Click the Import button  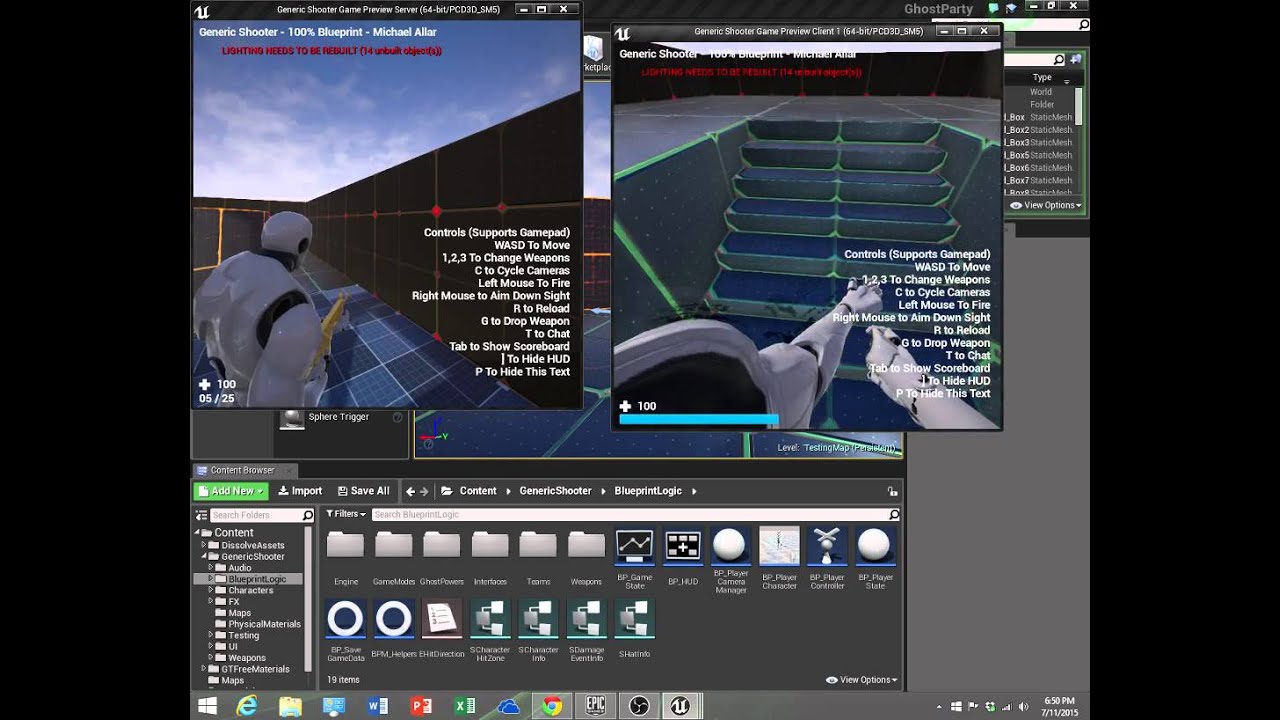tap(300, 491)
